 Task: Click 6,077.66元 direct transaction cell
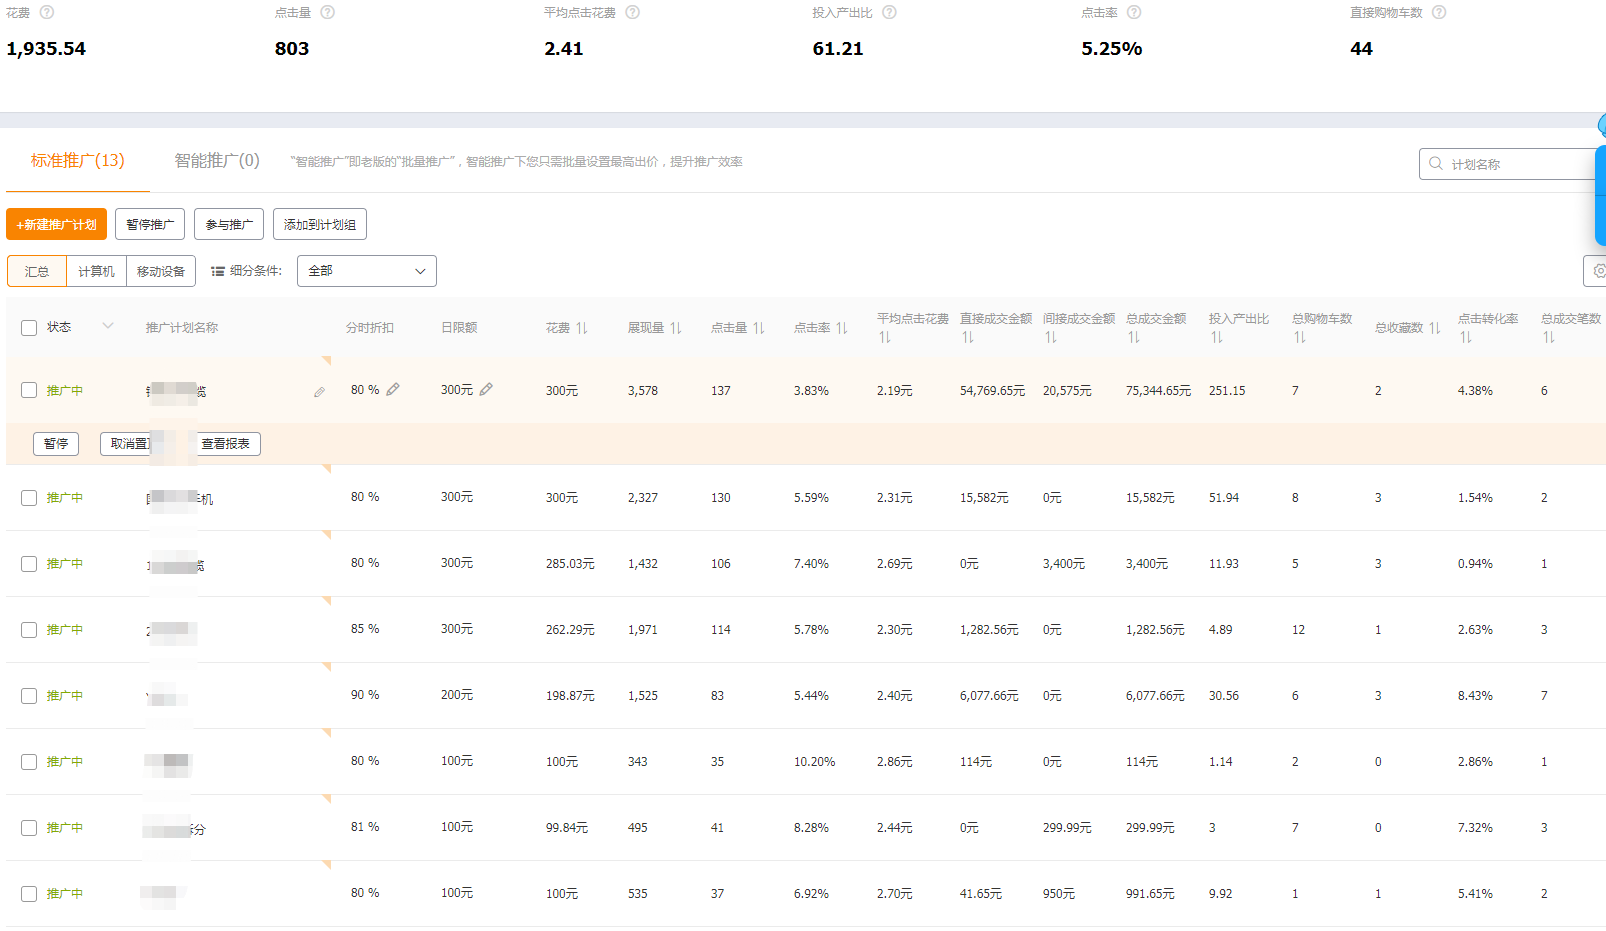point(989,696)
